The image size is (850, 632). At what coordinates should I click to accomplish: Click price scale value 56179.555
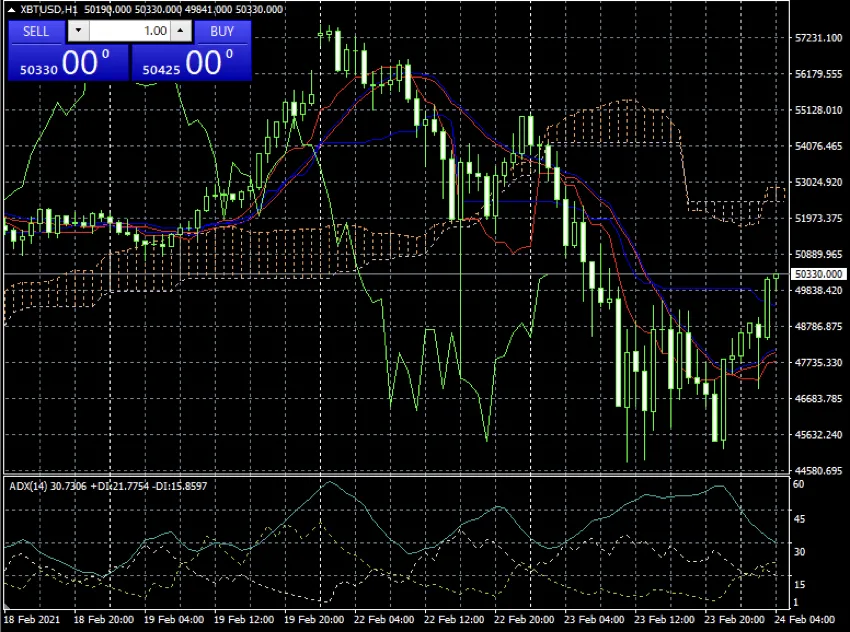[x=819, y=74]
